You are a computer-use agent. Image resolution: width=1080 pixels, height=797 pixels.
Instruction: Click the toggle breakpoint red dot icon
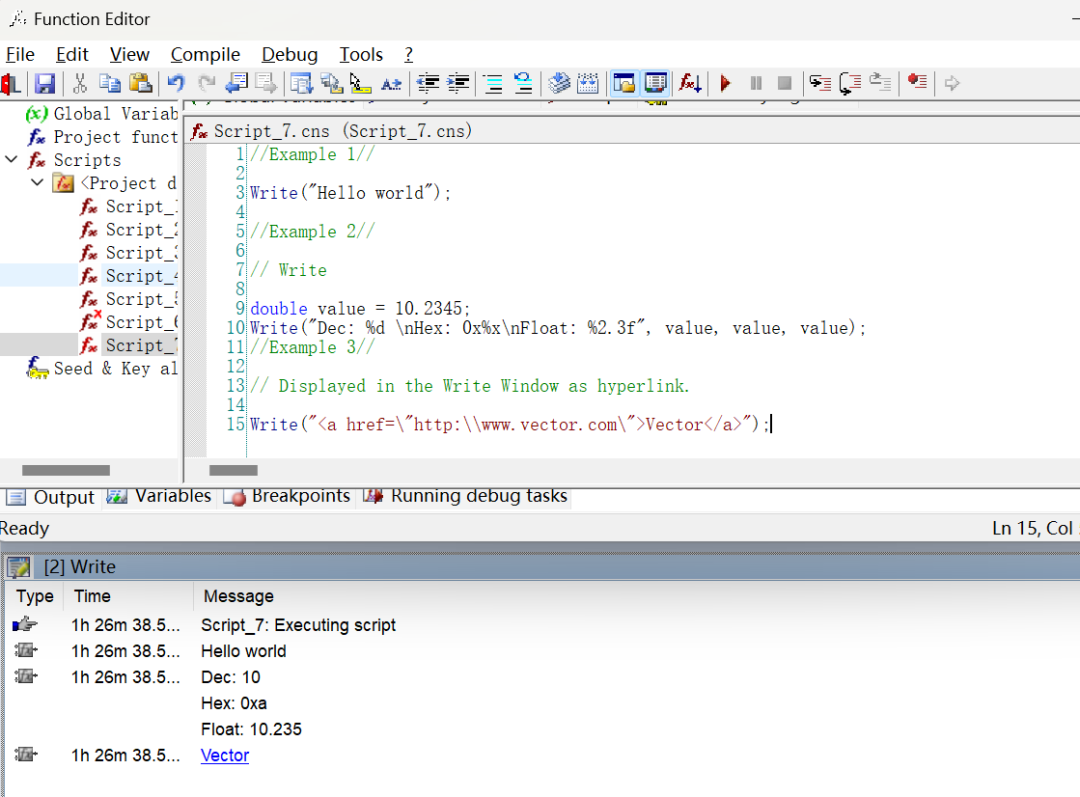tap(917, 84)
